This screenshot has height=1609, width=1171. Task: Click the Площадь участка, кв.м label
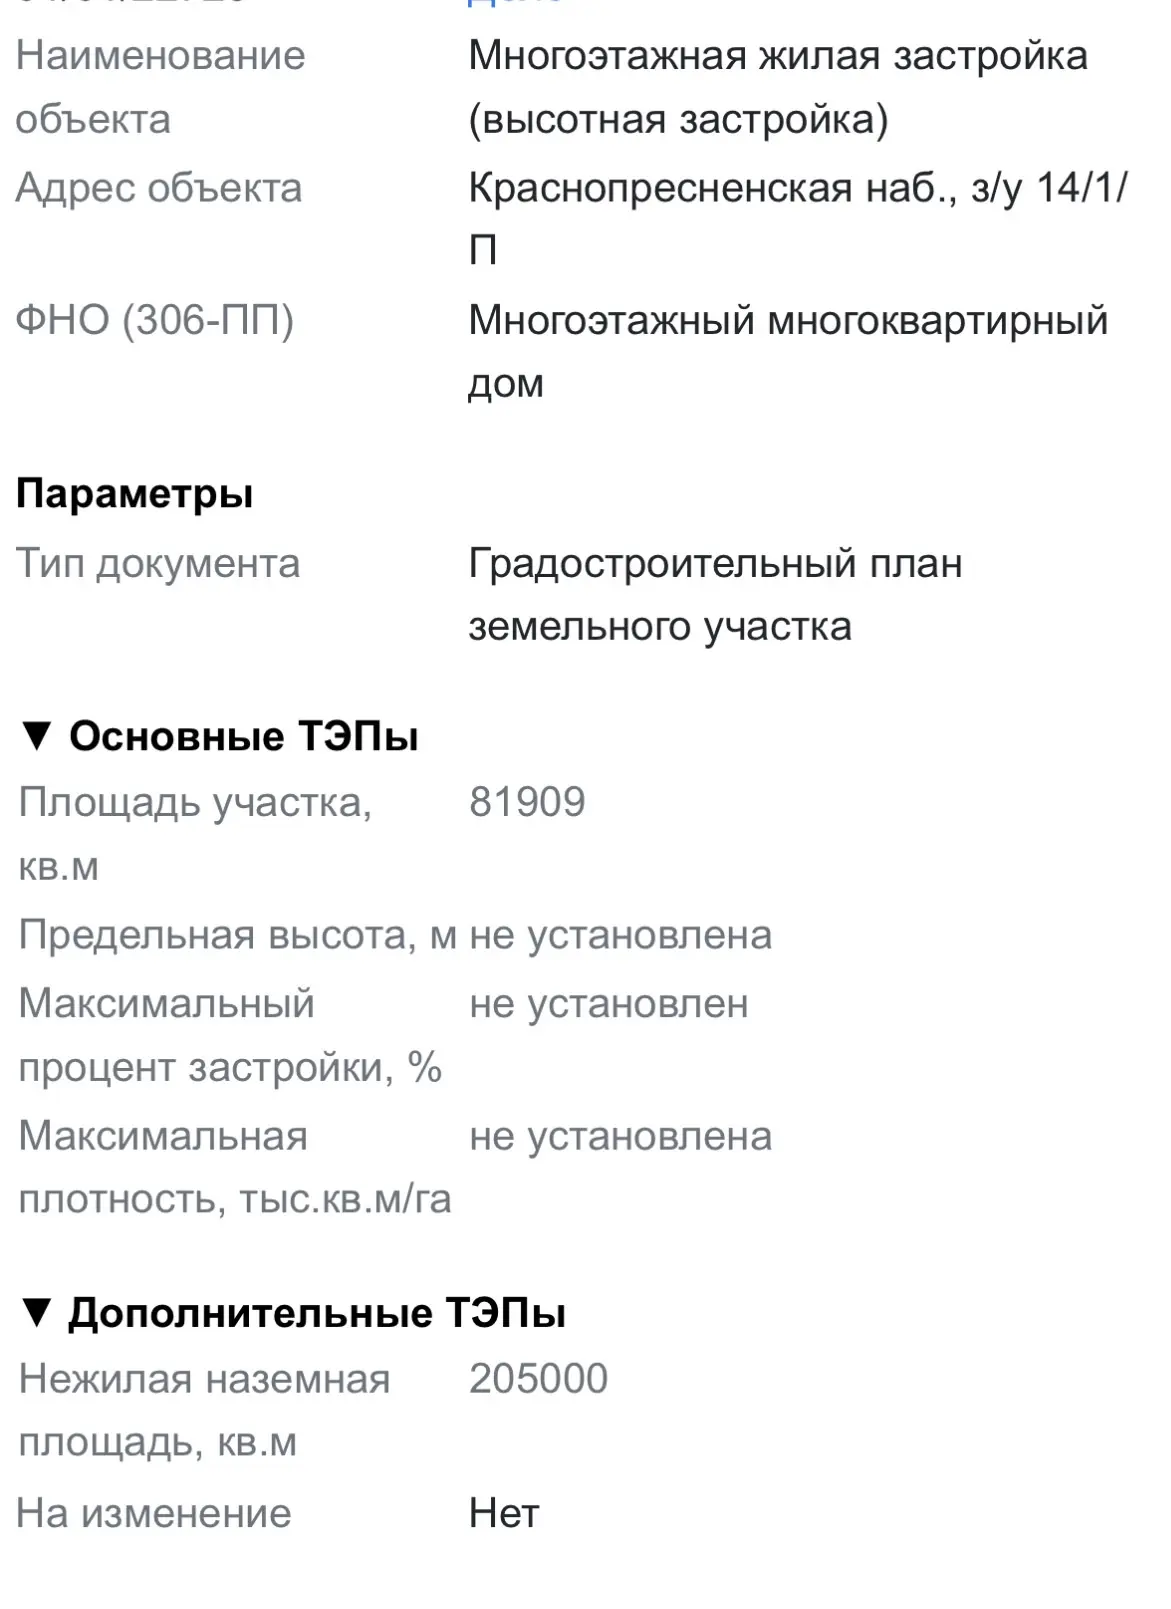coord(195,834)
